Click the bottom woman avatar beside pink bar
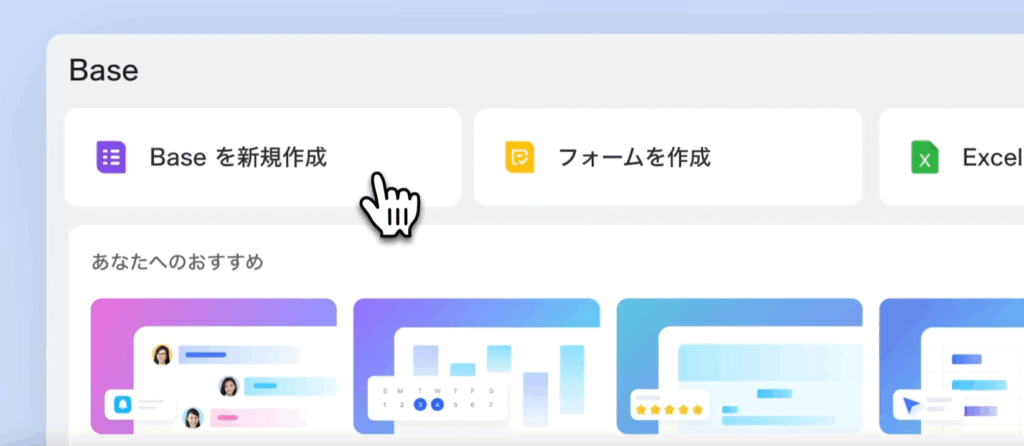 pyautogui.click(x=193, y=417)
